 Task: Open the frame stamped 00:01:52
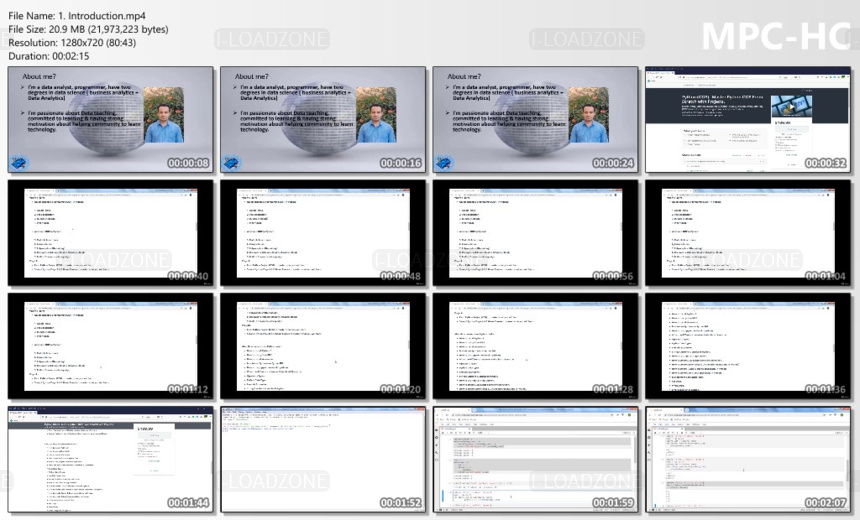click(x=322, y=460)
